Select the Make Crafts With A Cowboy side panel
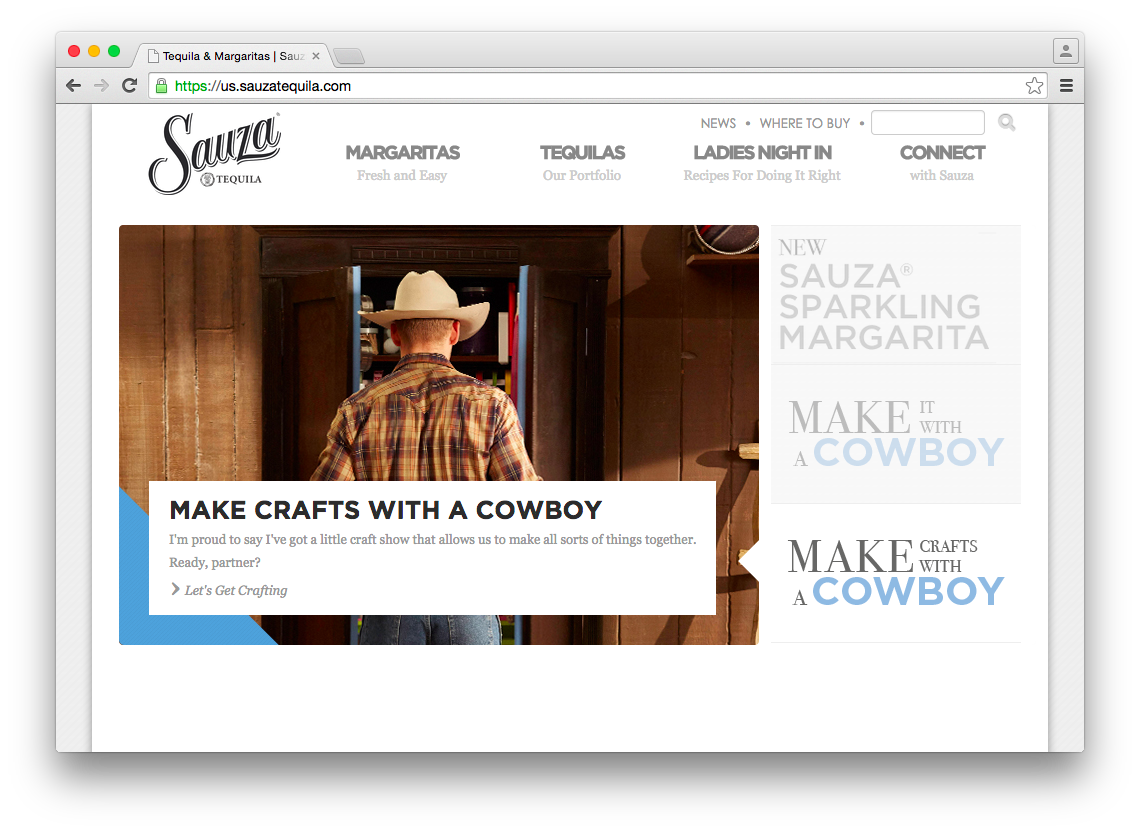Image resolution: width=1140 pixels, height=832 pixels. pos(896,573)
